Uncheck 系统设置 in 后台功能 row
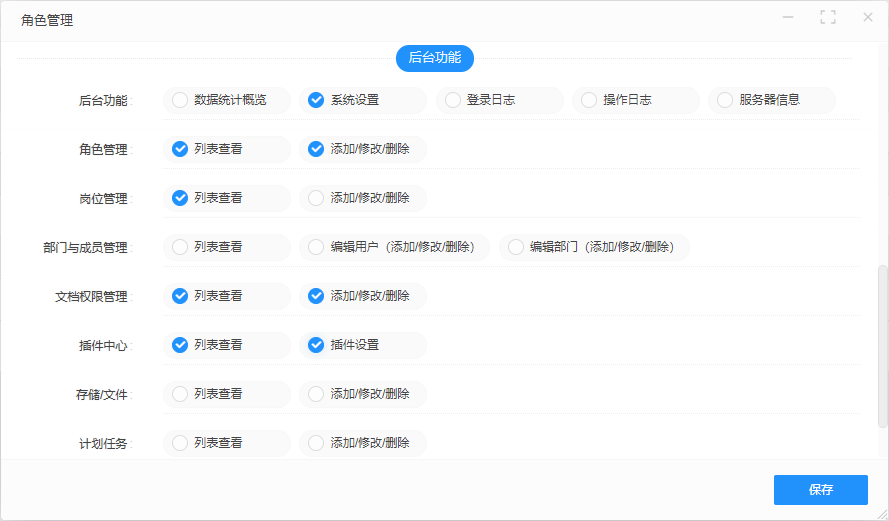Image resolution: width=889 pixels, height=521 pixels. [x=316, y=100]
